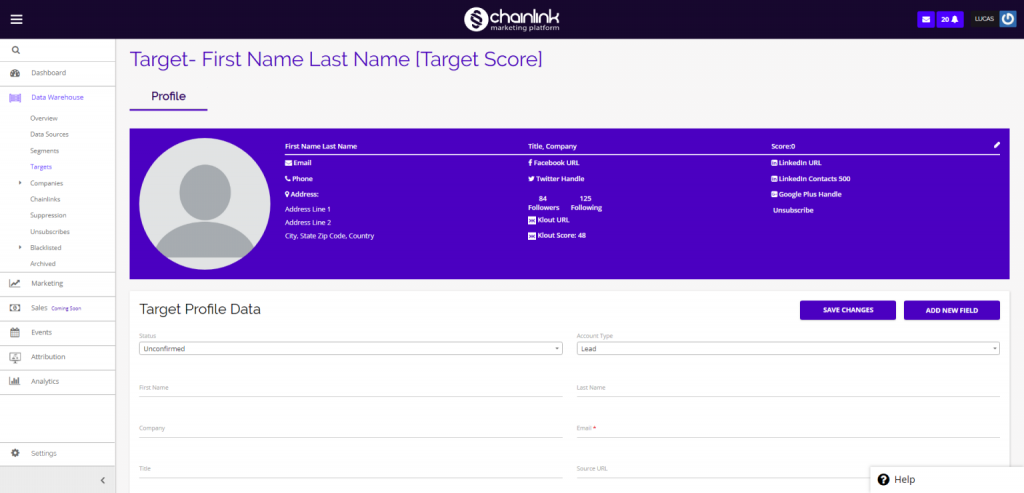Click the power icon next to LUCAS

coord(1008,19)
